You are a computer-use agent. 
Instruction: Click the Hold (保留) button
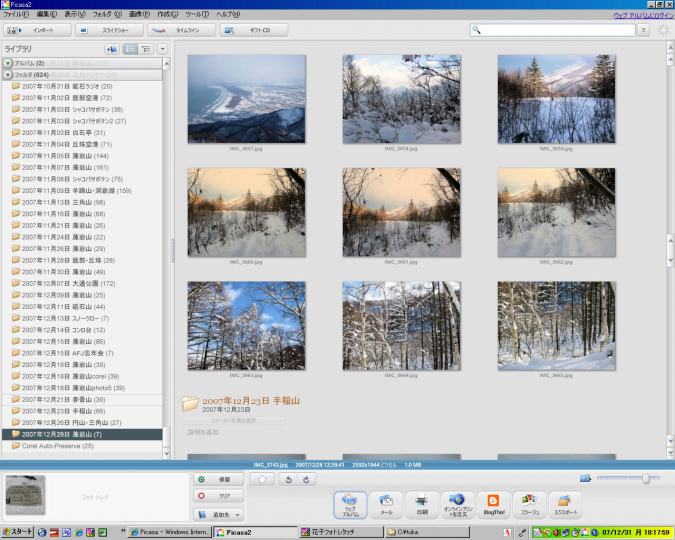coord(216,480)
